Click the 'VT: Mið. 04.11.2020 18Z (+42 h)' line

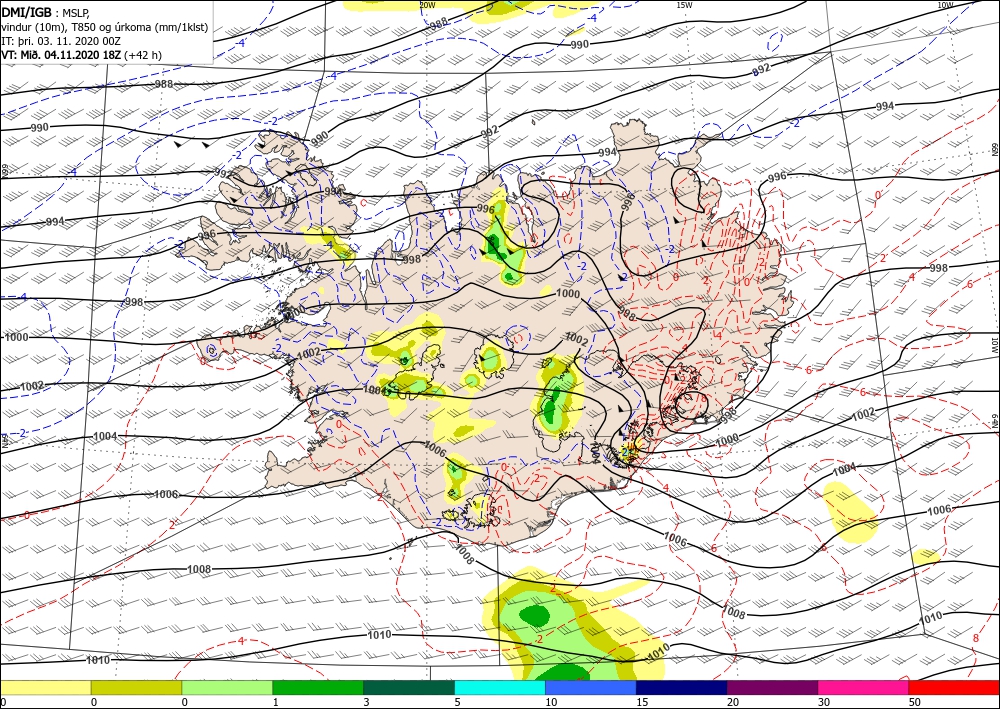(82, 55)
